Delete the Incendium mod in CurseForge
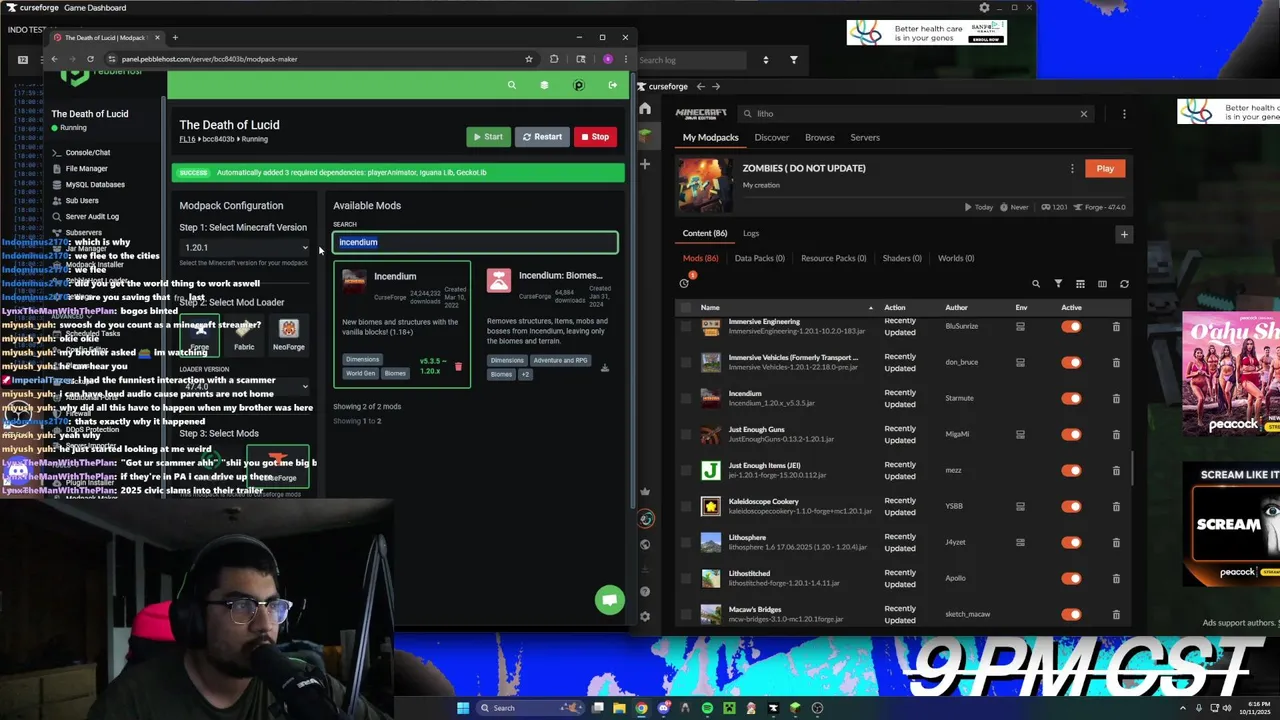 click(1116, 399)
